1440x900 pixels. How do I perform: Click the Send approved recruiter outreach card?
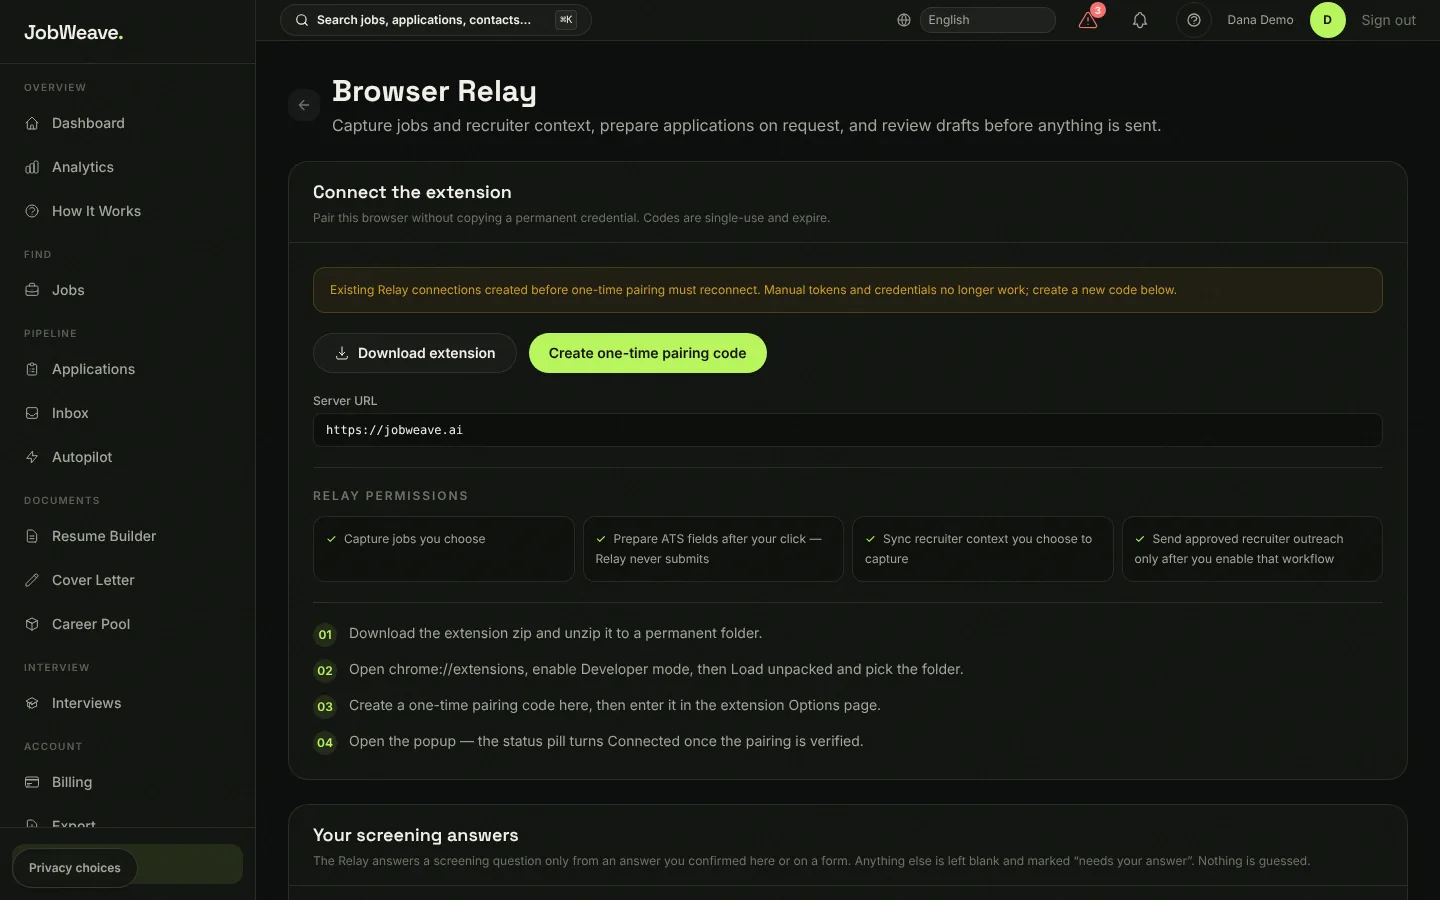click(1252, 549)
